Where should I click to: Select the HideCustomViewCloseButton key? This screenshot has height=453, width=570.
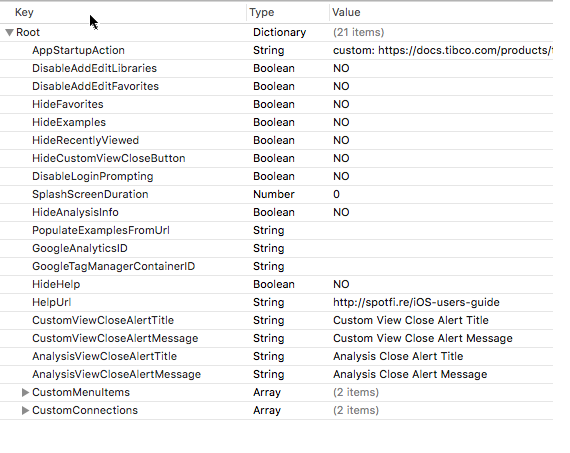pos(109,158)
